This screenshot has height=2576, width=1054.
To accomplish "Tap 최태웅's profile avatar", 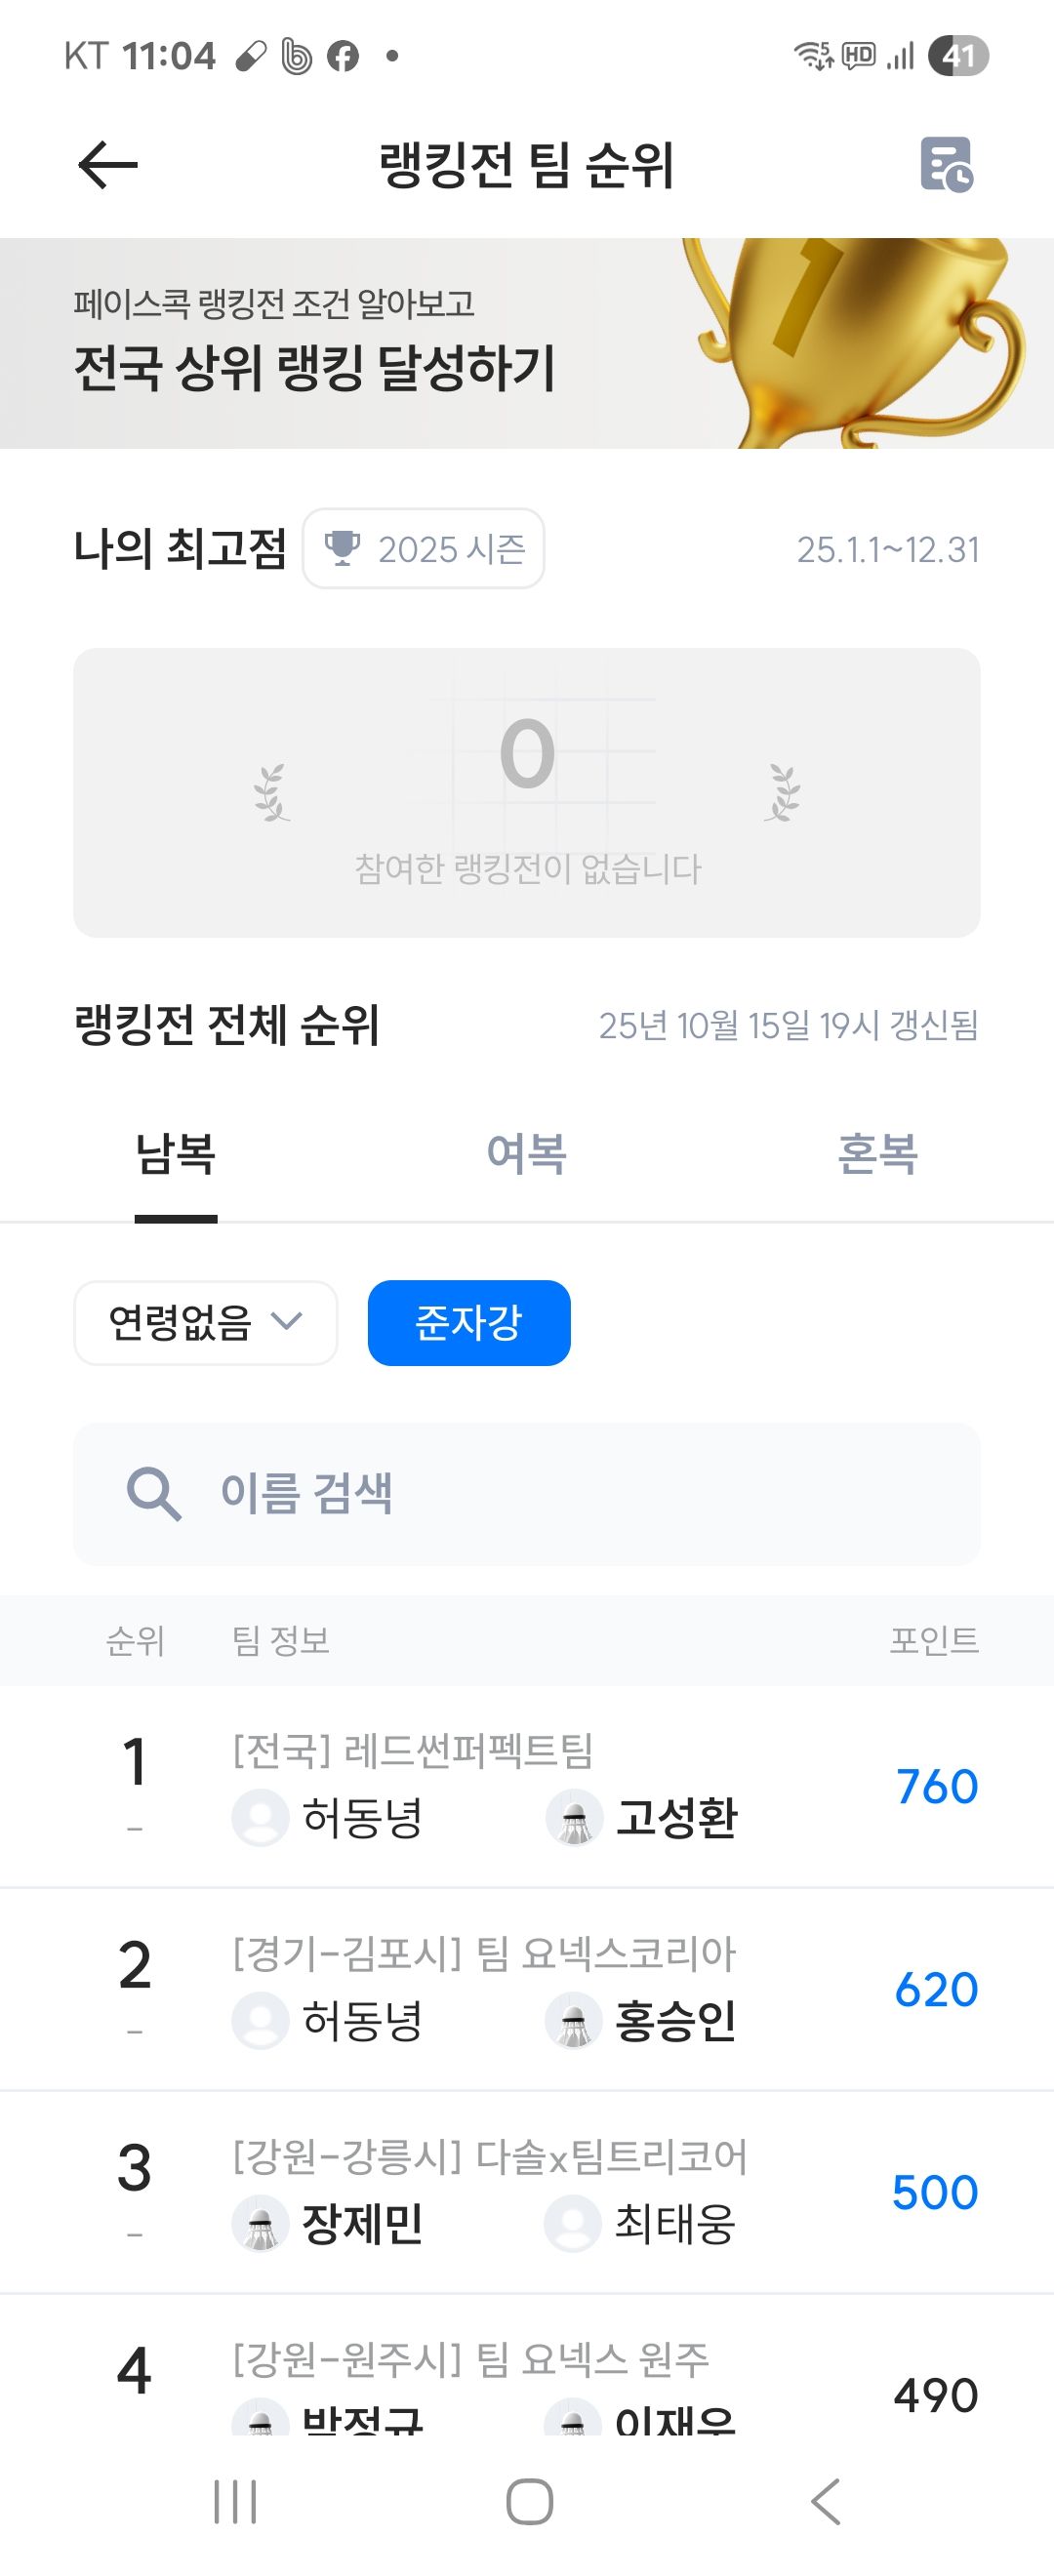I will coord(574,2223).
